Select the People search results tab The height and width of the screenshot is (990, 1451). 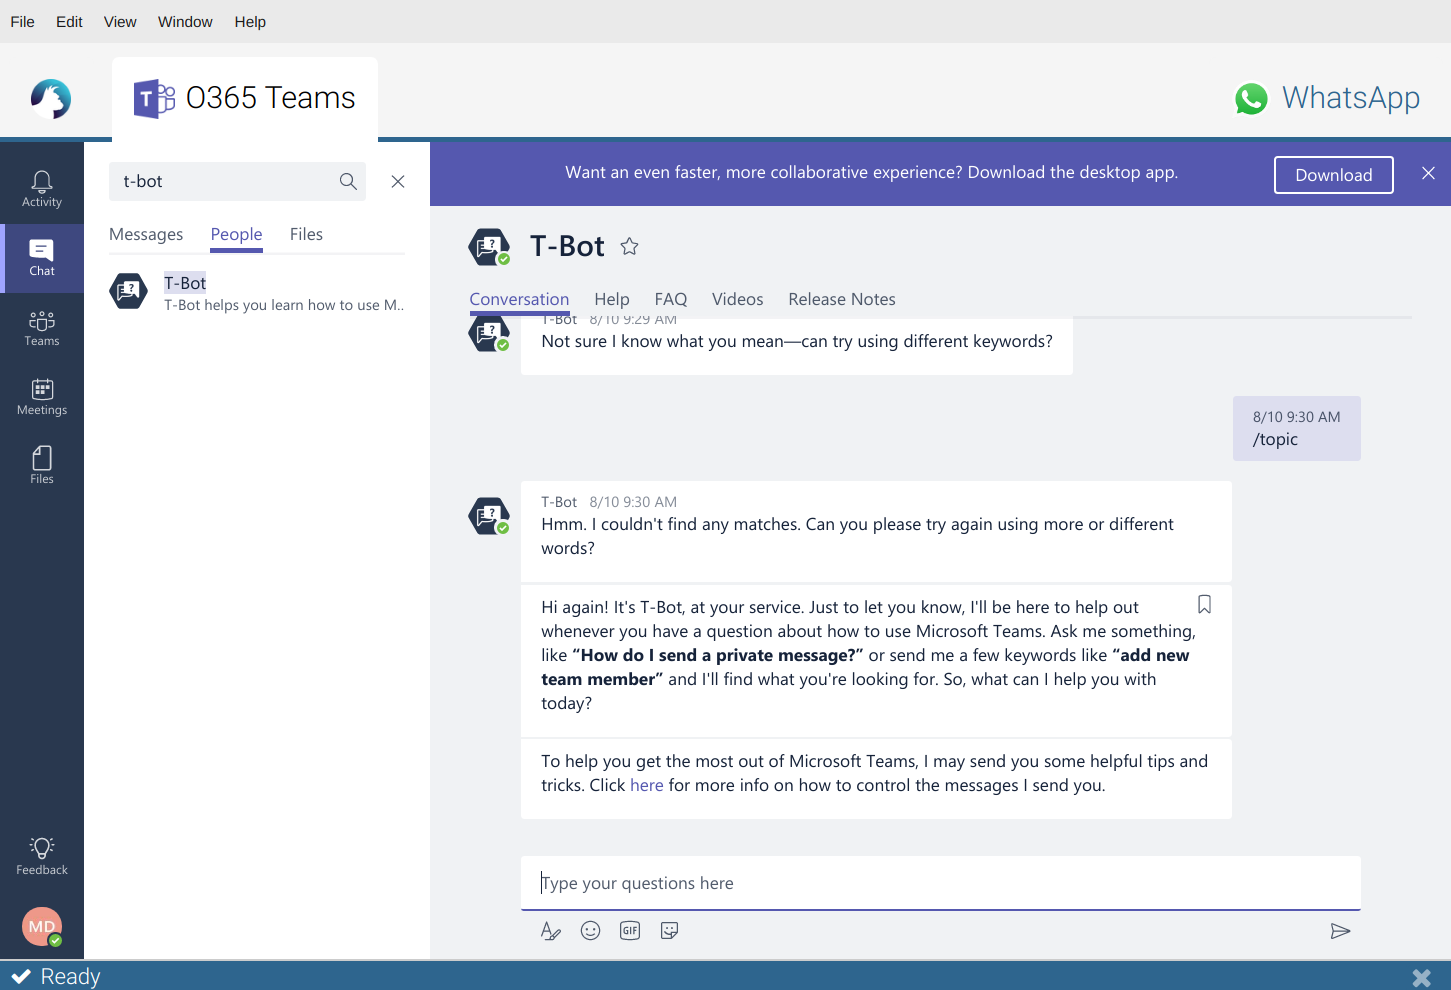click(236, 234)
